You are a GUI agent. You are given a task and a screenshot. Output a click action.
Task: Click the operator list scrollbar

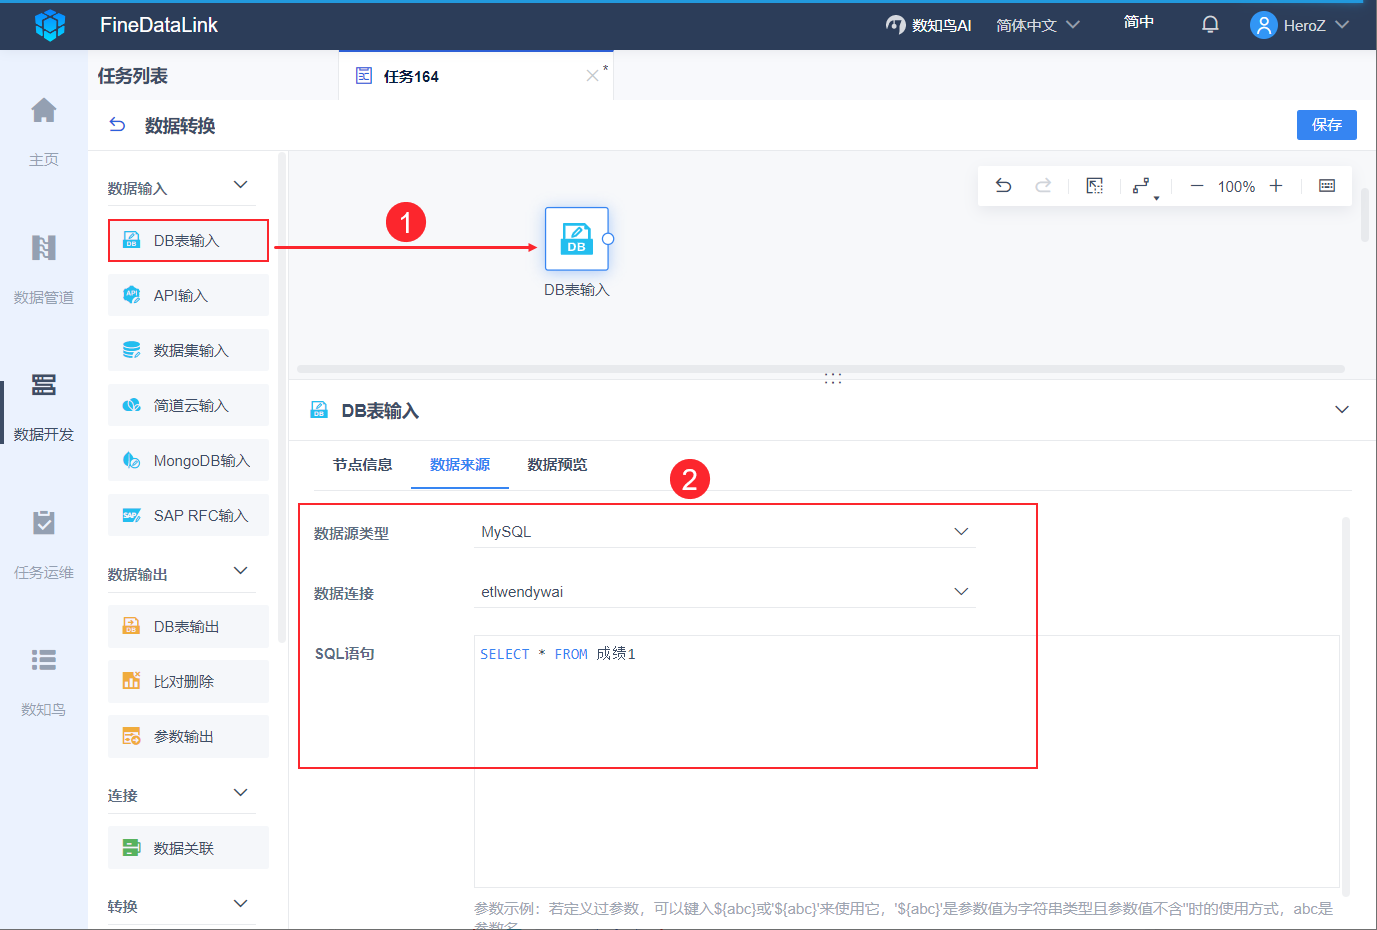(x=282, y=397)
